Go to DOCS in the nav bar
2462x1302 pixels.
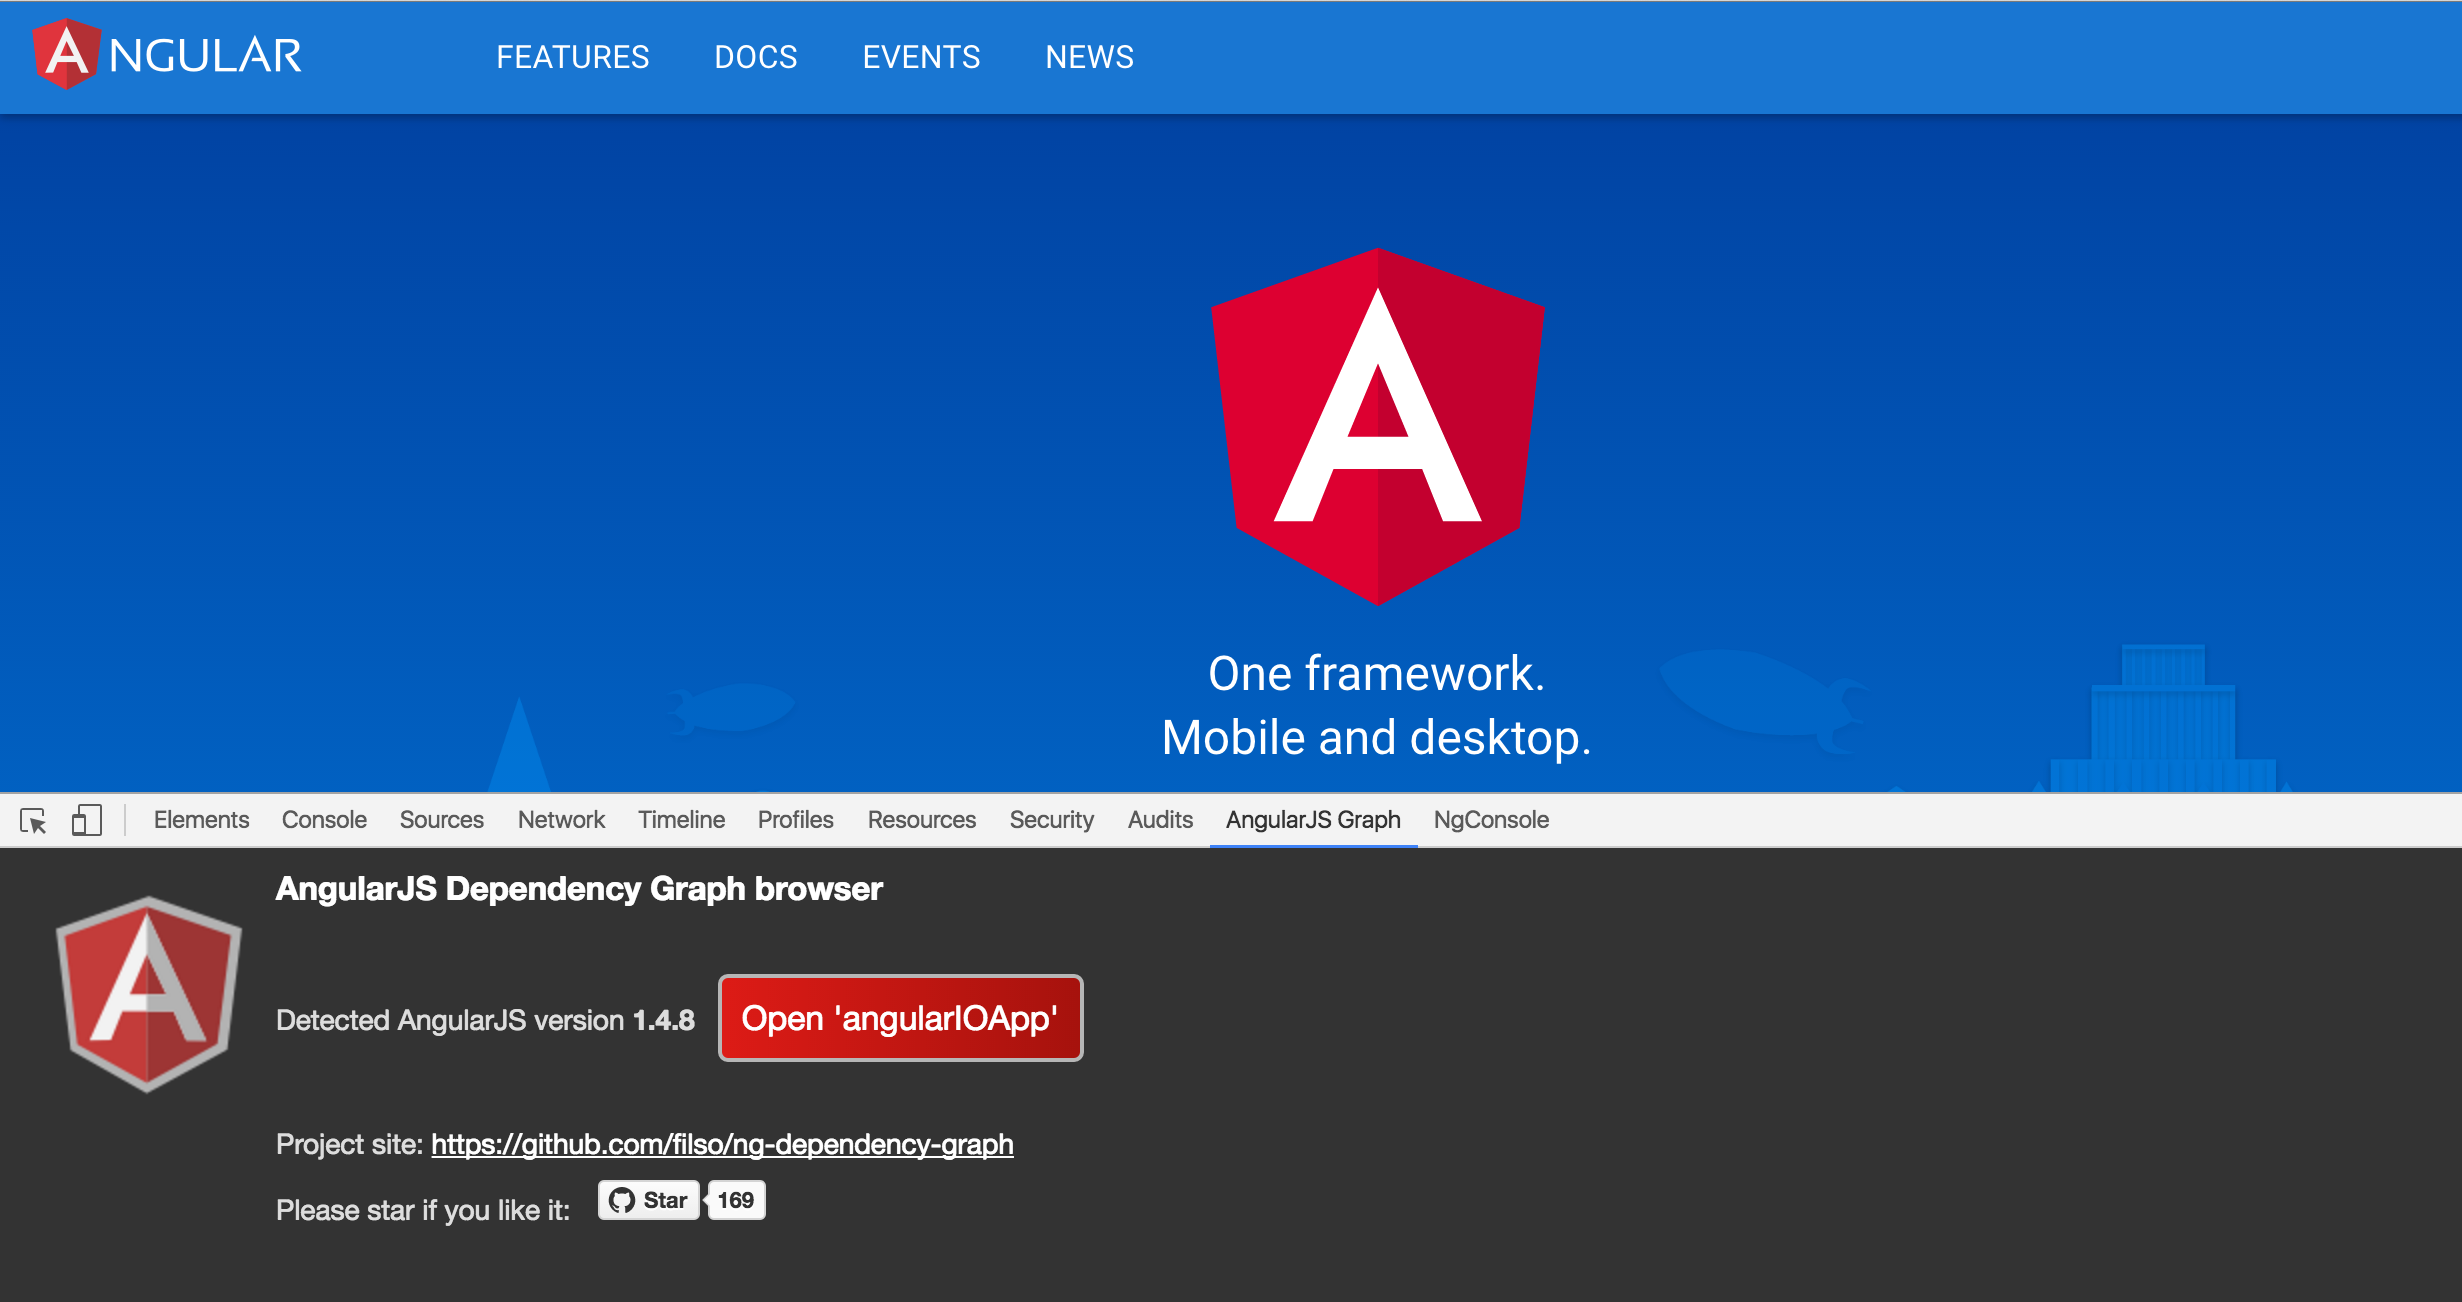(756, 57)
